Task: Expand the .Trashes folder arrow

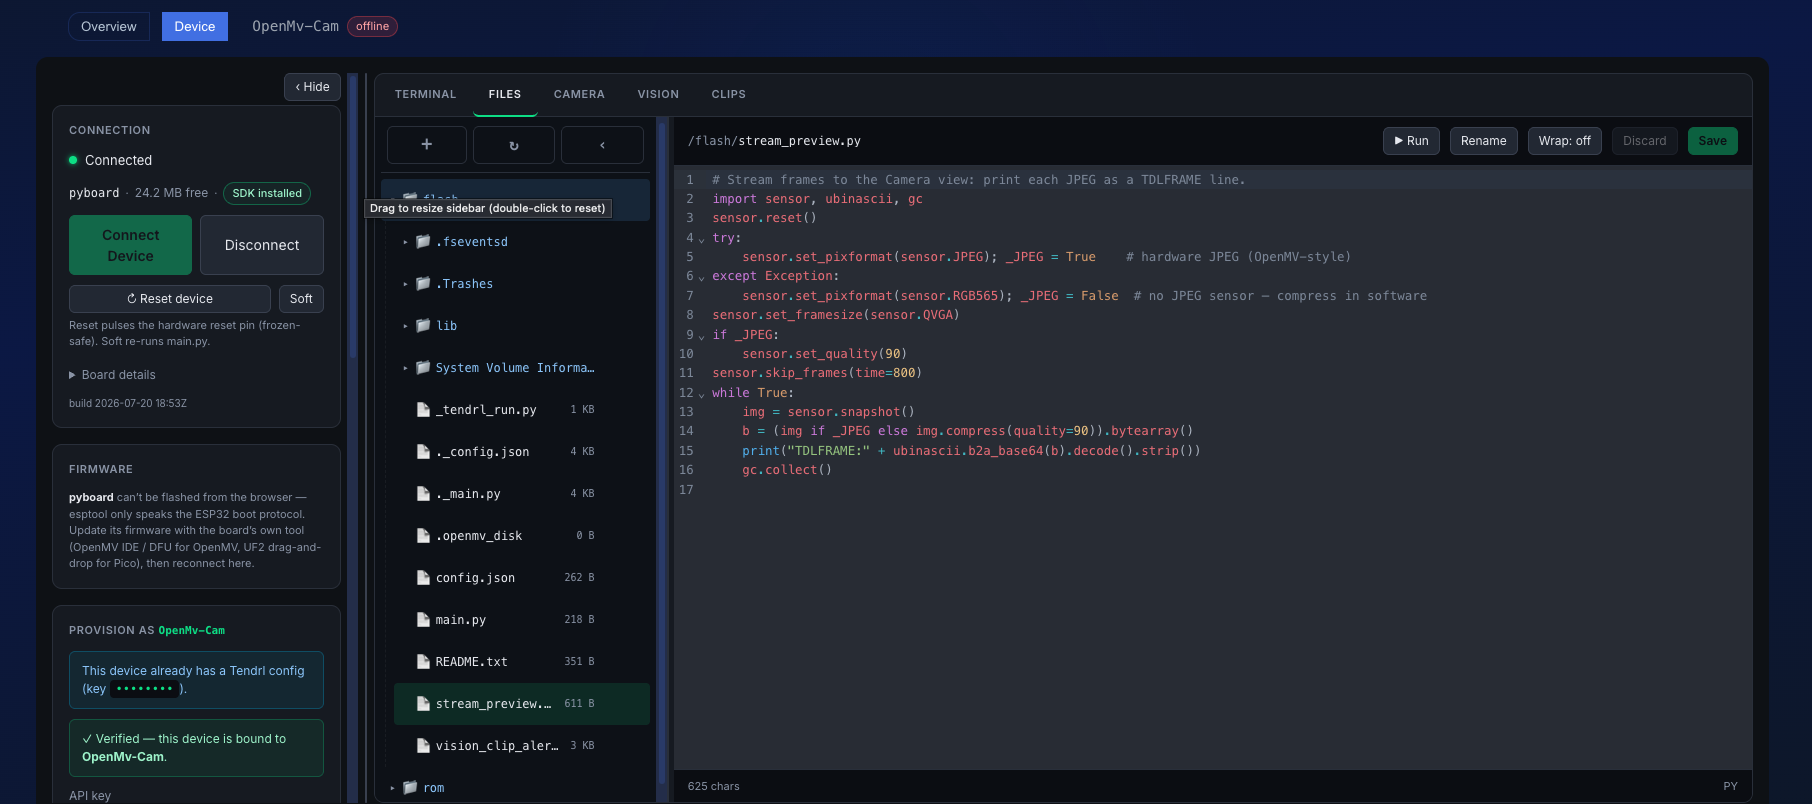Action: click(x=405, y=284)
